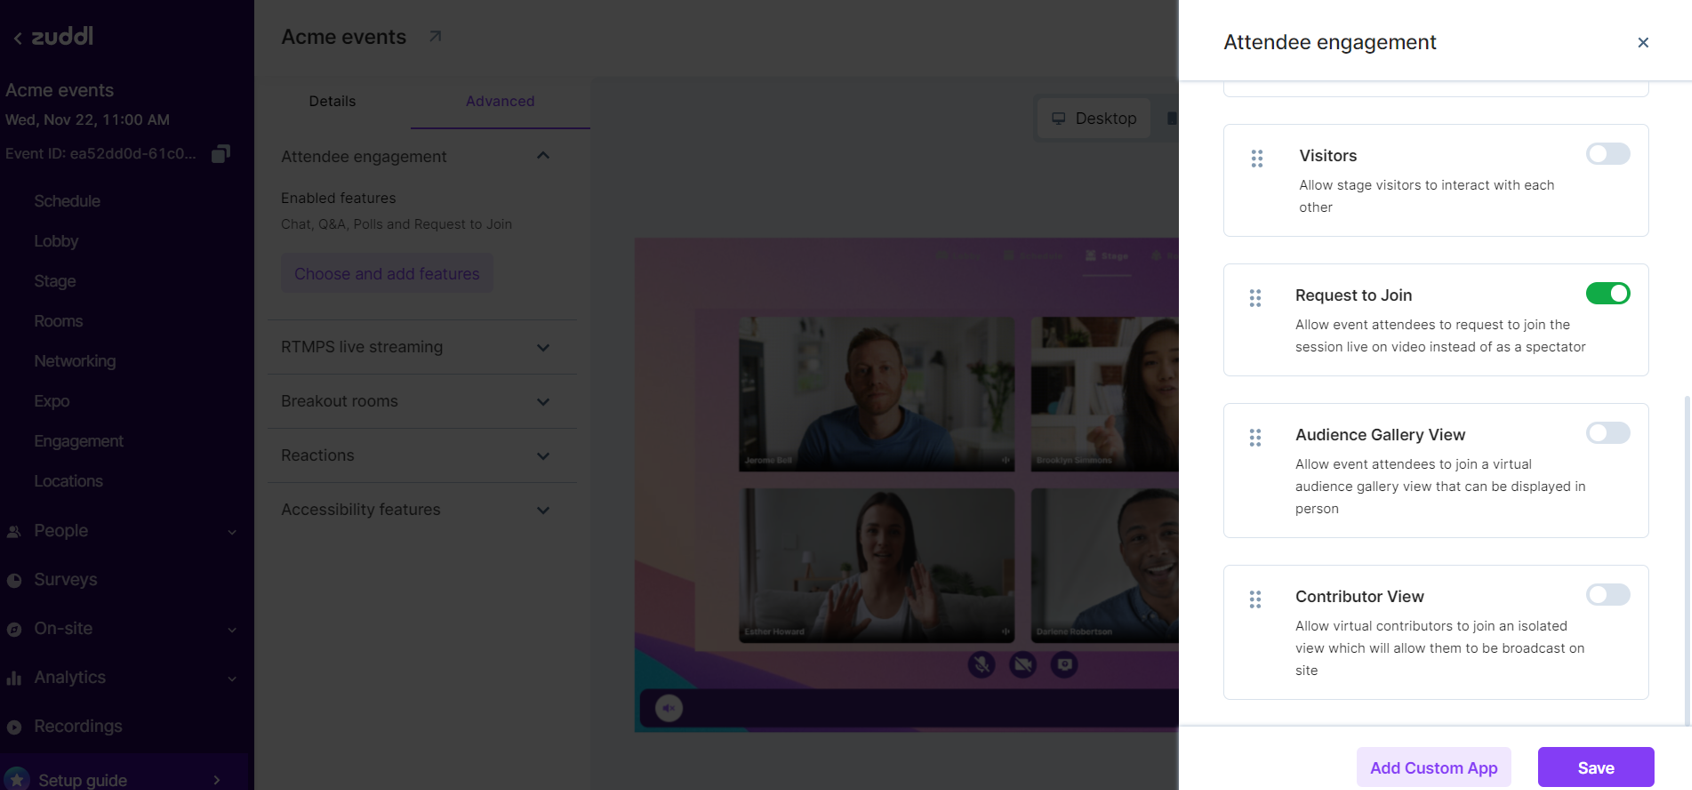This screenshot has height=790, width=1692.
Task: Expand the On-site sidebar menu chevron
Action: coord(232,630)
